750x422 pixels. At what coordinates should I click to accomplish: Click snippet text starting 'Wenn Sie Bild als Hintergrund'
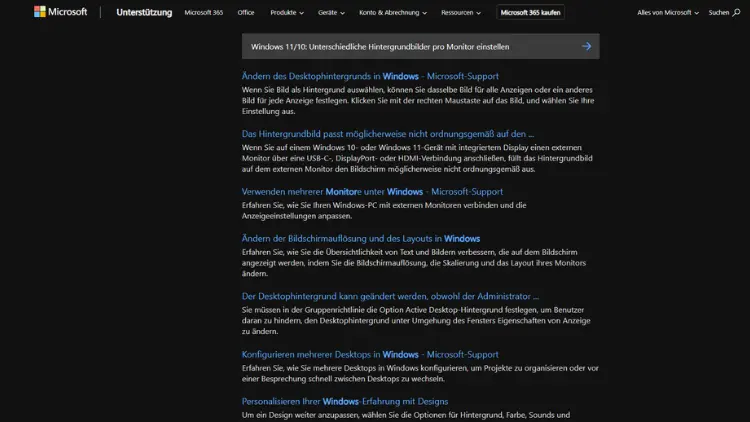418,100
